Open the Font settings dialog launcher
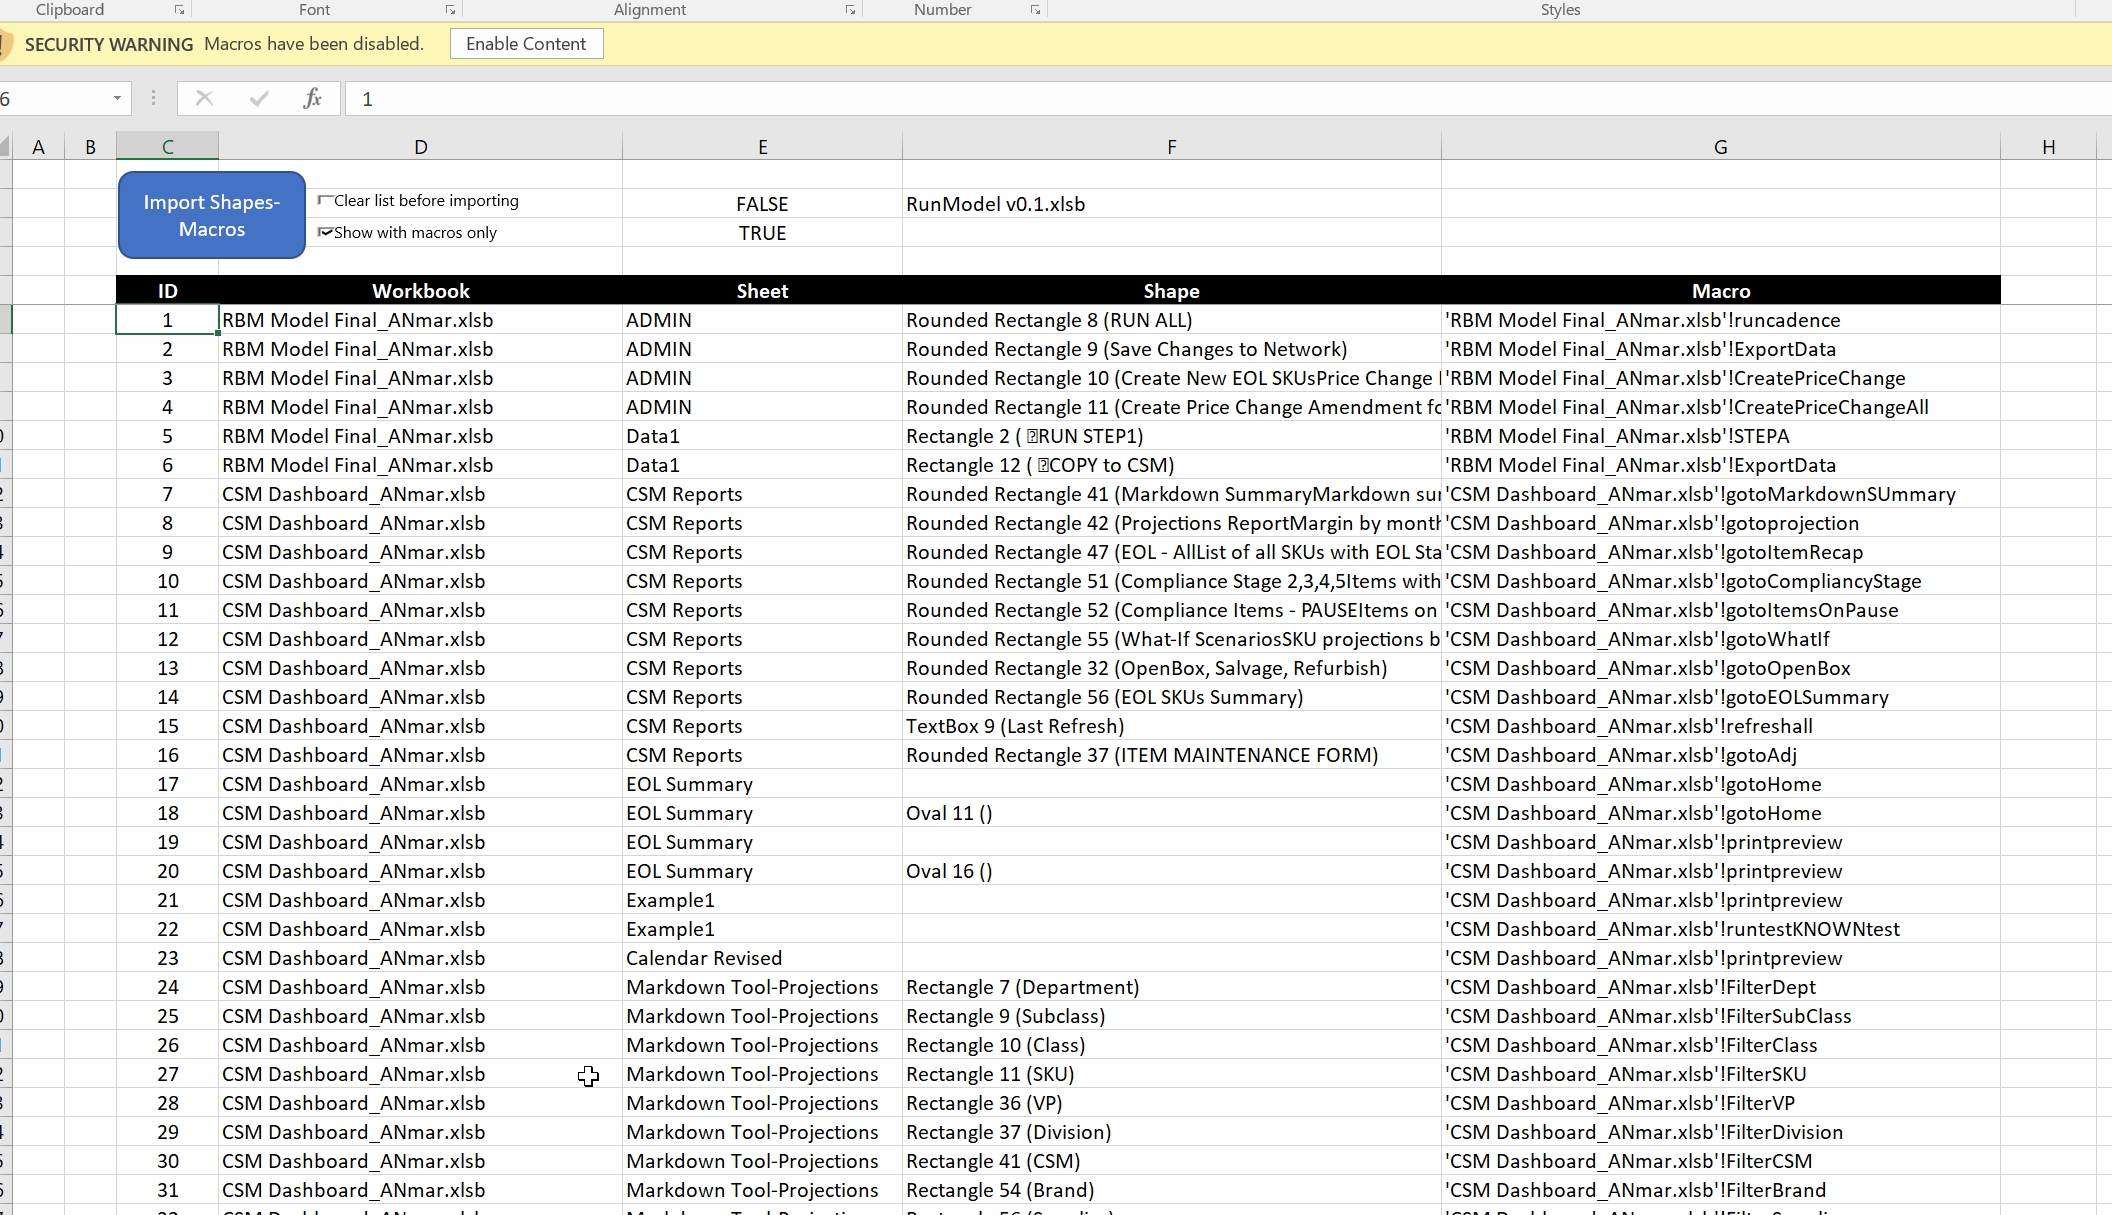Screen dimensions: 2112x1215 (450, 10)
